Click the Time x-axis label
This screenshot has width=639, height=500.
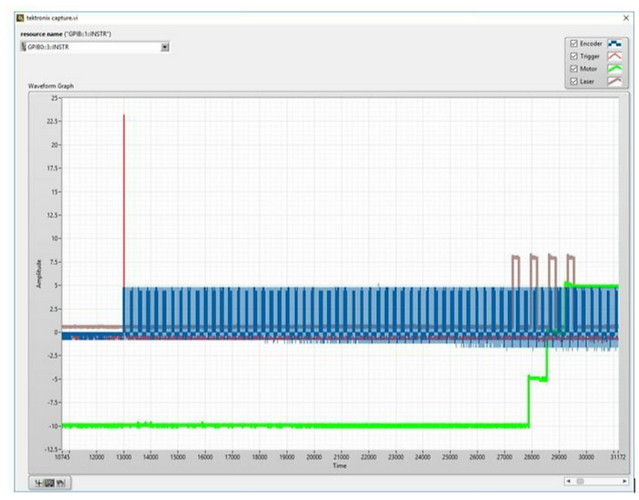tap(339, 465)
